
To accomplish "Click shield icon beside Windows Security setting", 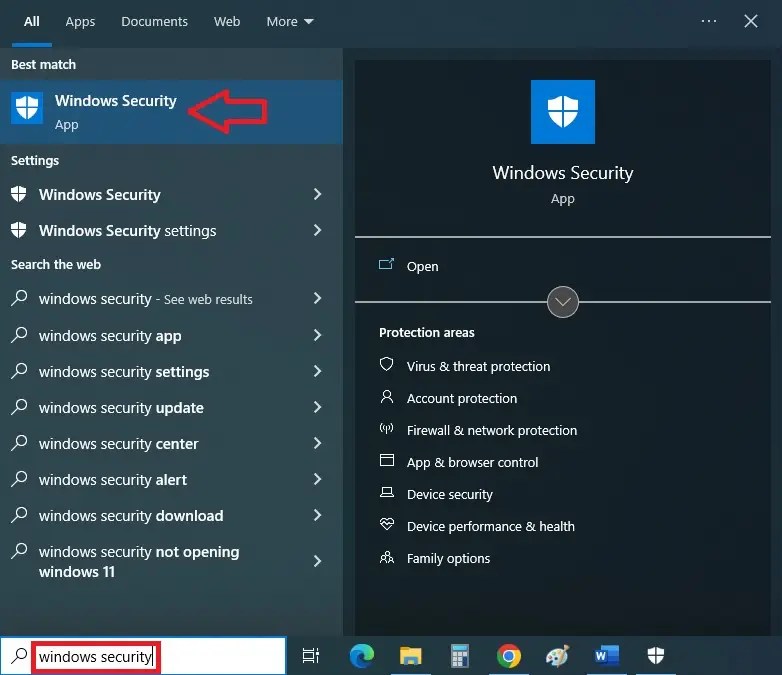I will click(19, 194).
